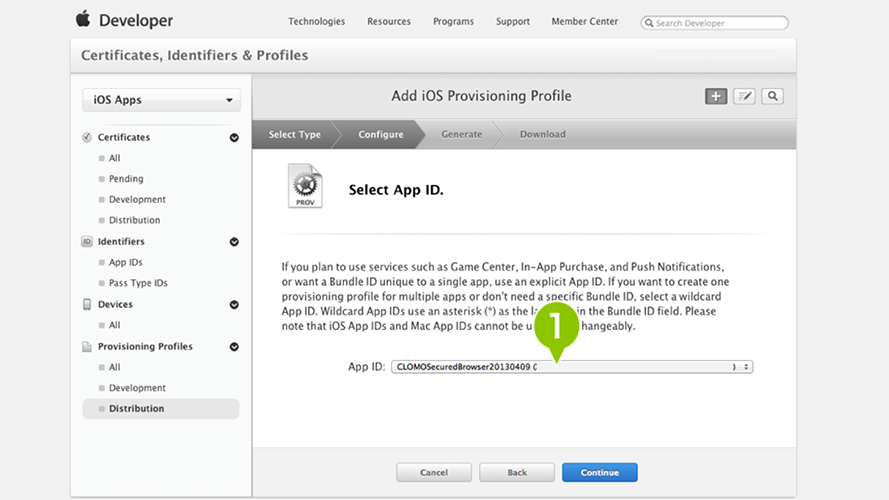Image resolution: width=889 pixels, height=500 pixels.
Task: Click the Continue button
Action: 600,472
